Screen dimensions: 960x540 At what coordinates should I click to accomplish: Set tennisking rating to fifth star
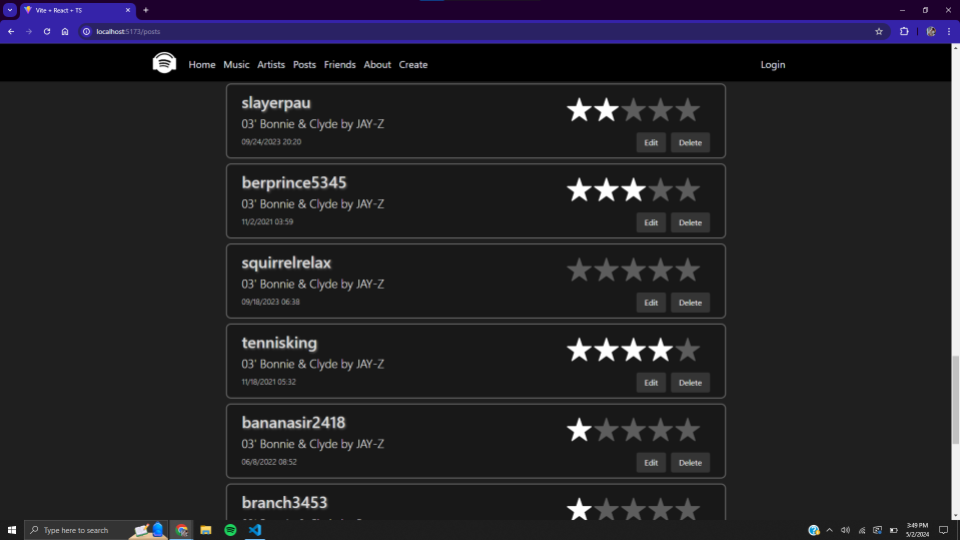click(688, 350)
